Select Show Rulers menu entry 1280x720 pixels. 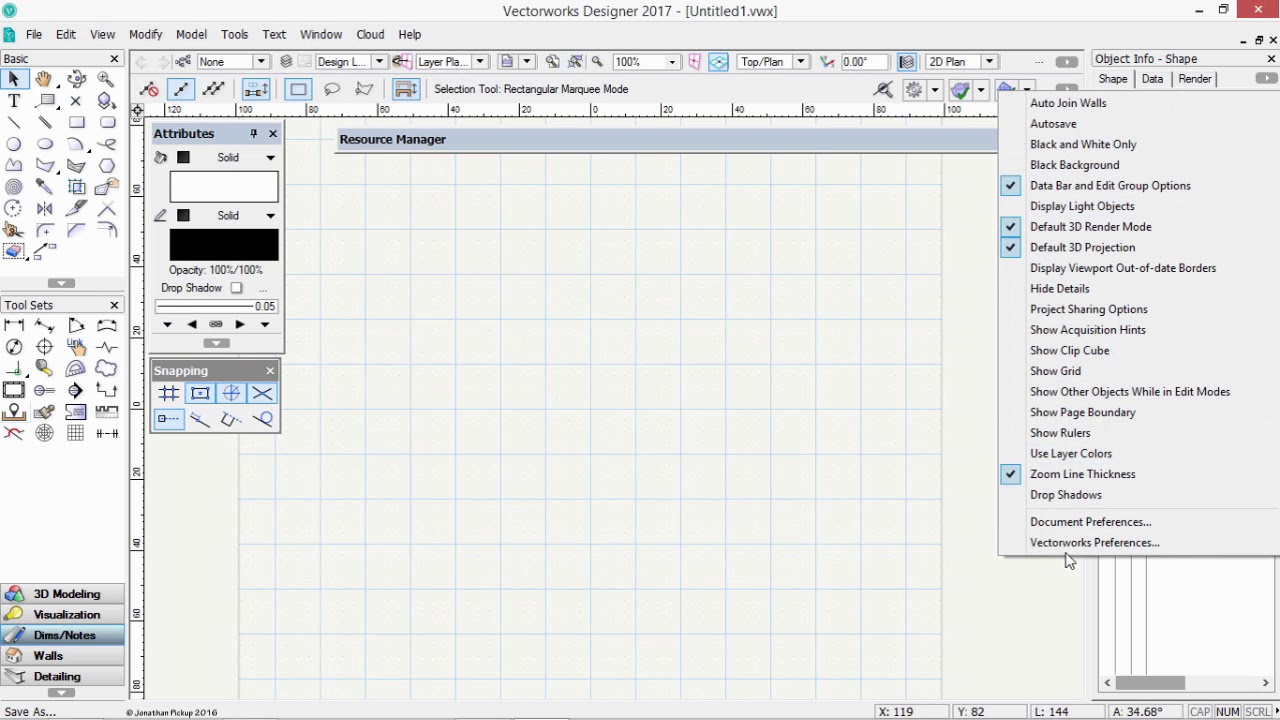pos(1060,433)
